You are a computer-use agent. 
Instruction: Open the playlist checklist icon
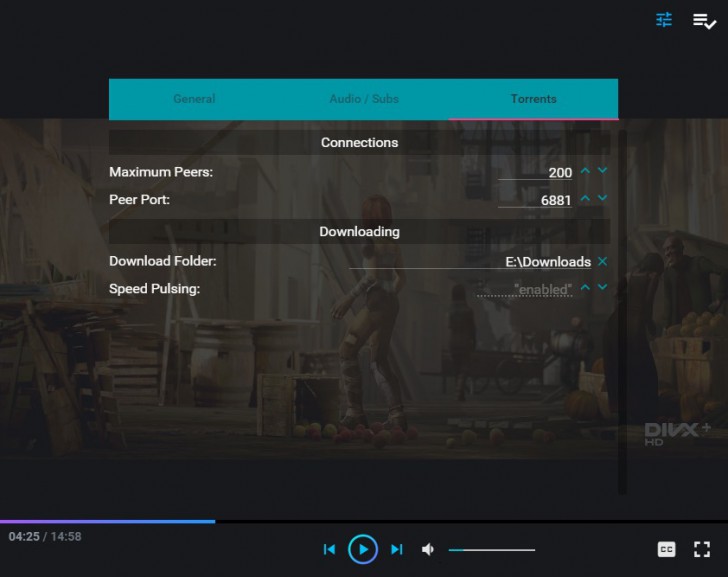(704, 21)
